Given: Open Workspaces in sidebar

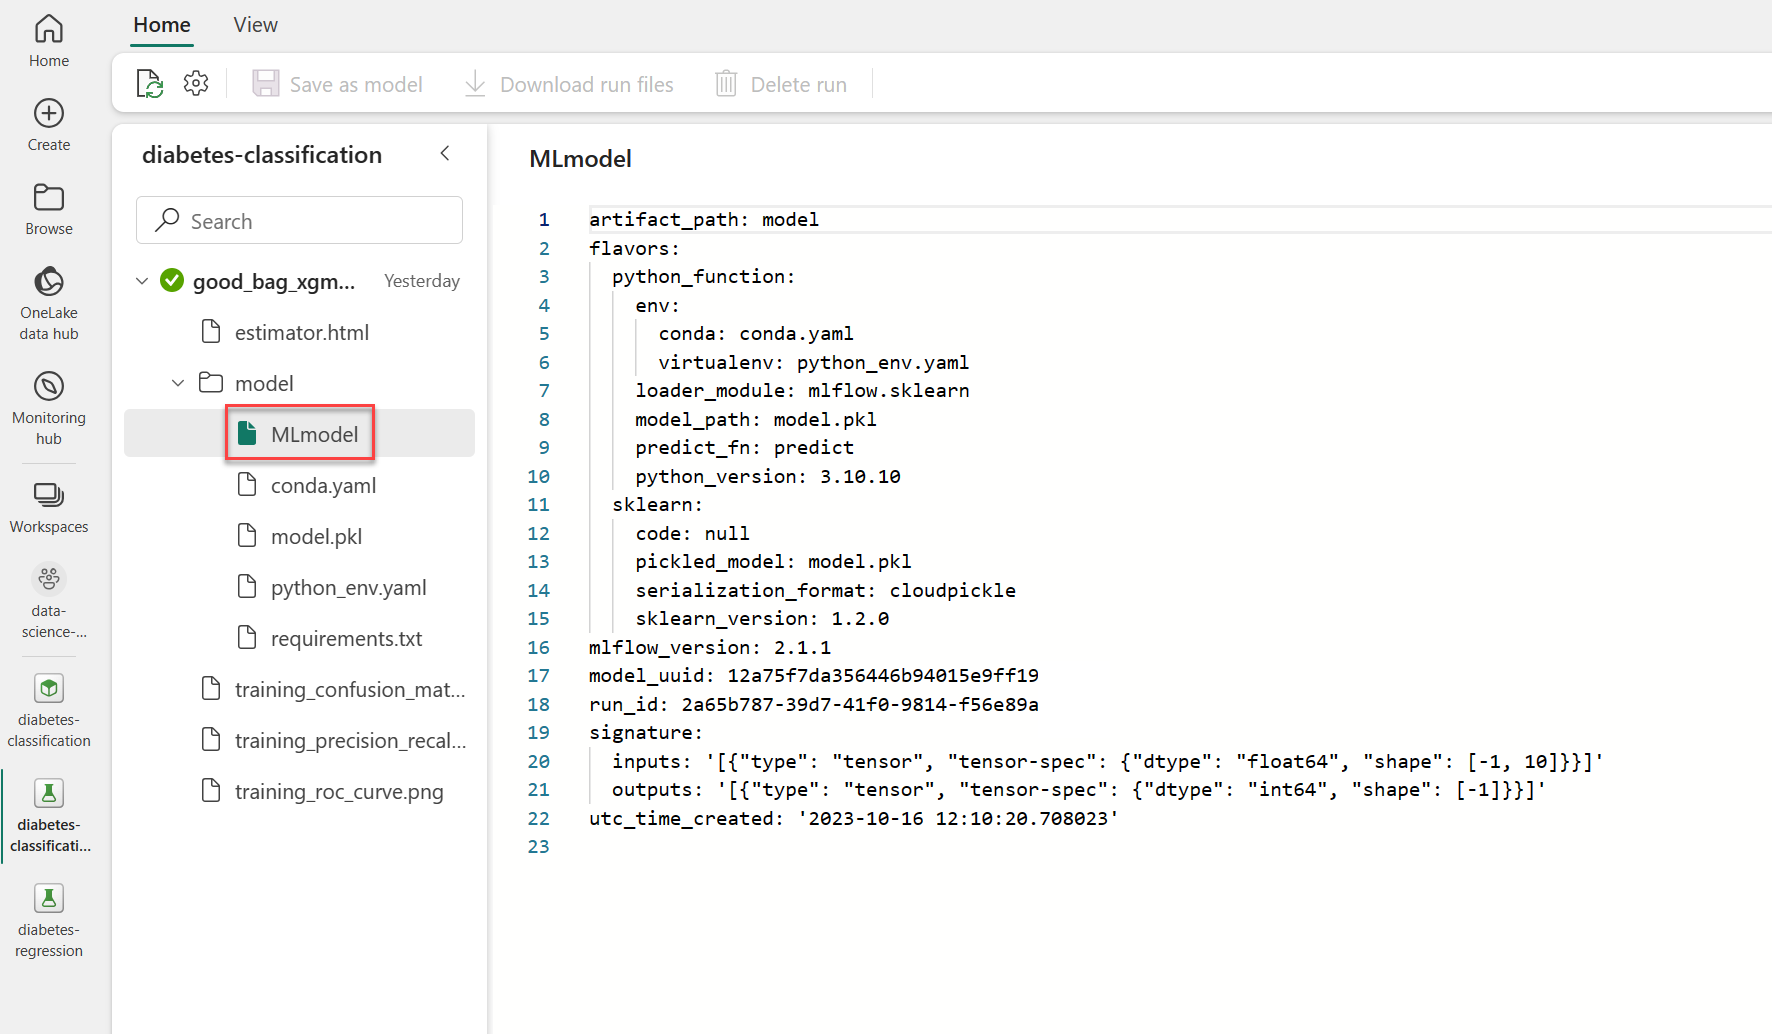Looking at the screenshot, I should tap(49, 507).
